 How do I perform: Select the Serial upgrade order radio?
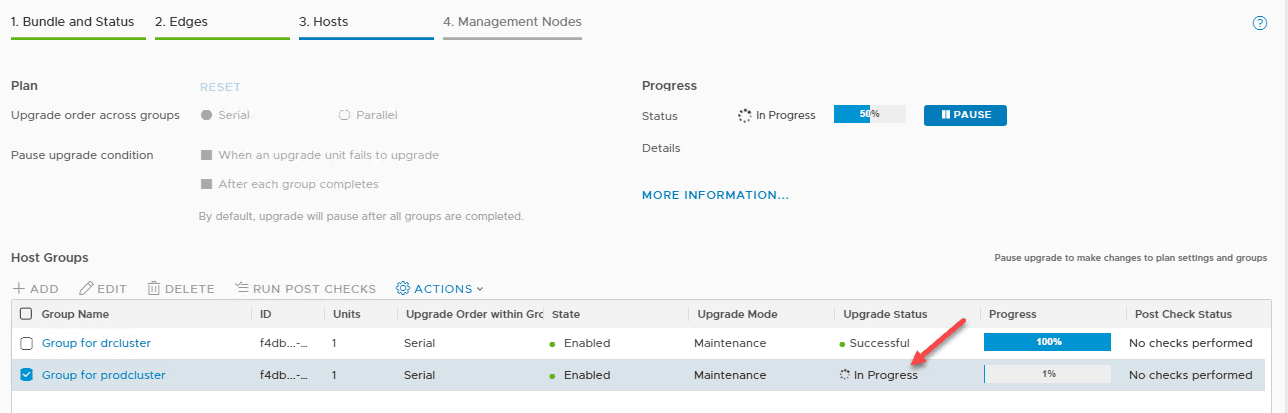[x=207, y=115]
